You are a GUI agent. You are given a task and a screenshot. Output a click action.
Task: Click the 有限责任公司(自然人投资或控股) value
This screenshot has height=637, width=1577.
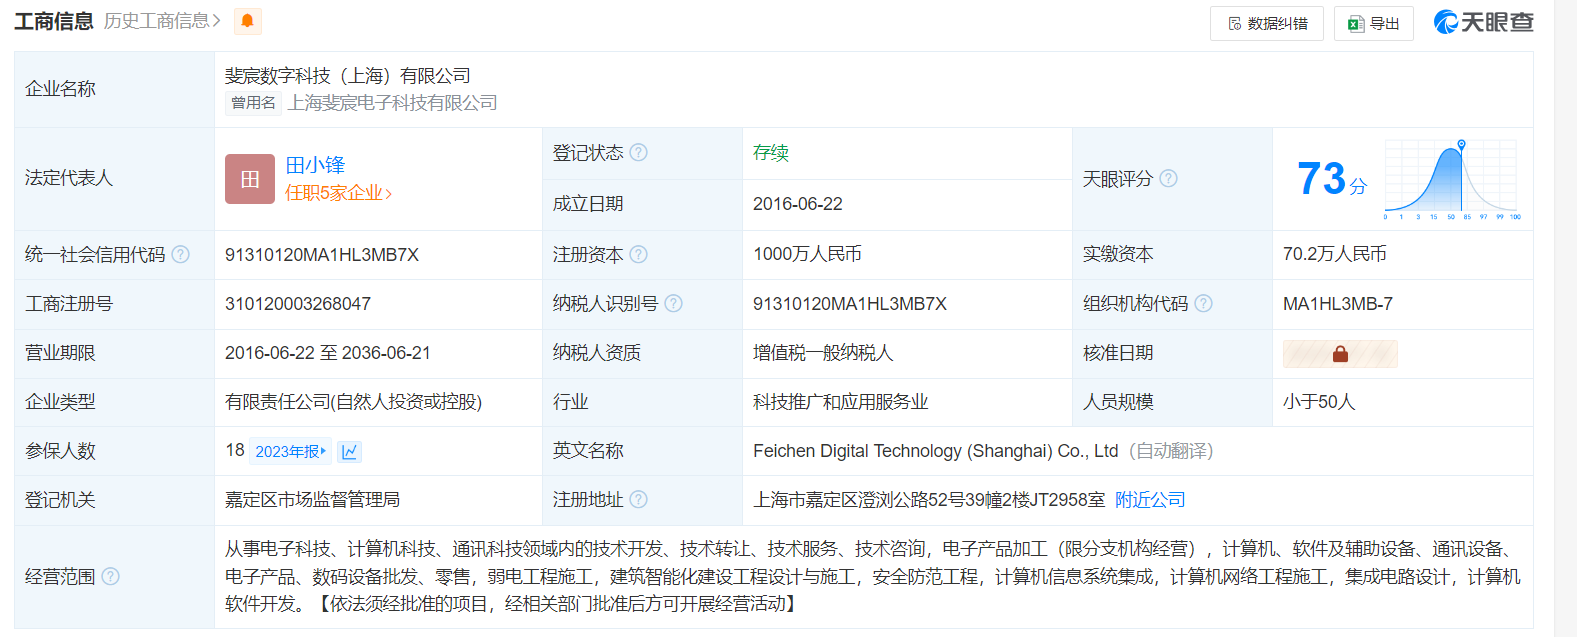point(353,402)
